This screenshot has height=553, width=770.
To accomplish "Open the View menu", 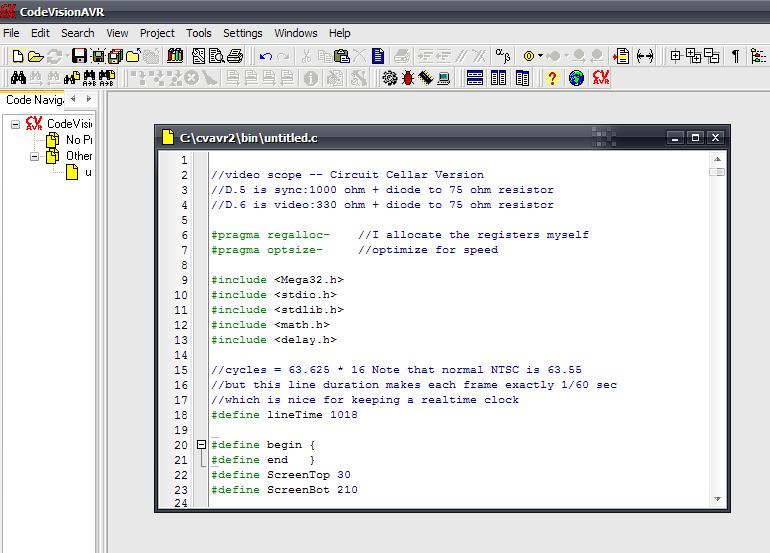I will (x=117, y=33).
